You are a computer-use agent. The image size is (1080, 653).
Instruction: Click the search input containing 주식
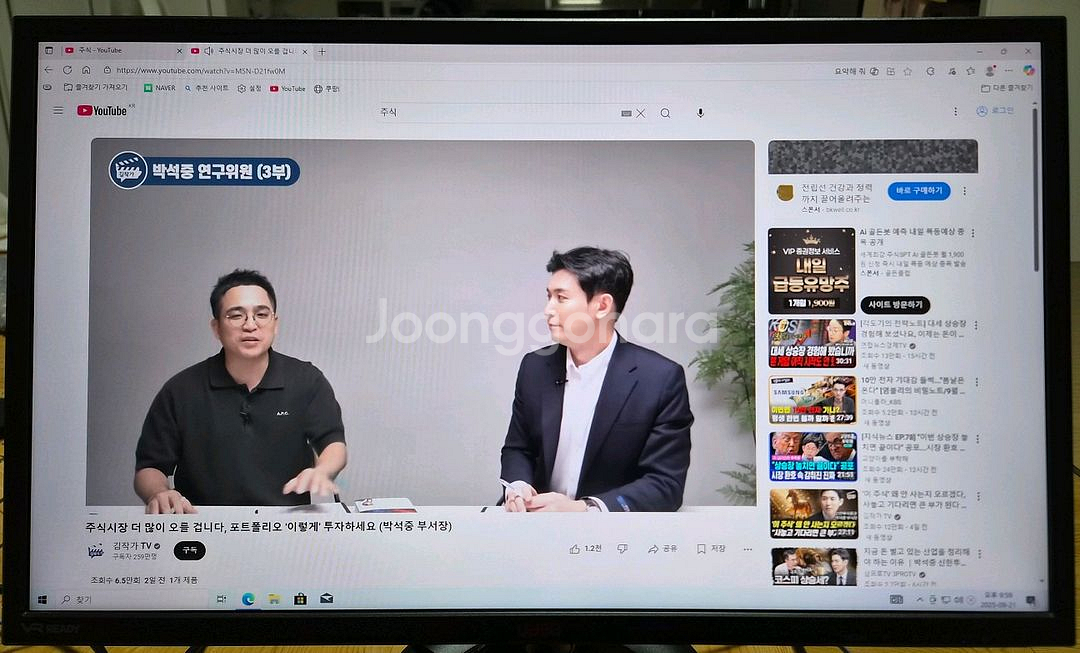[x=495, y=113]
